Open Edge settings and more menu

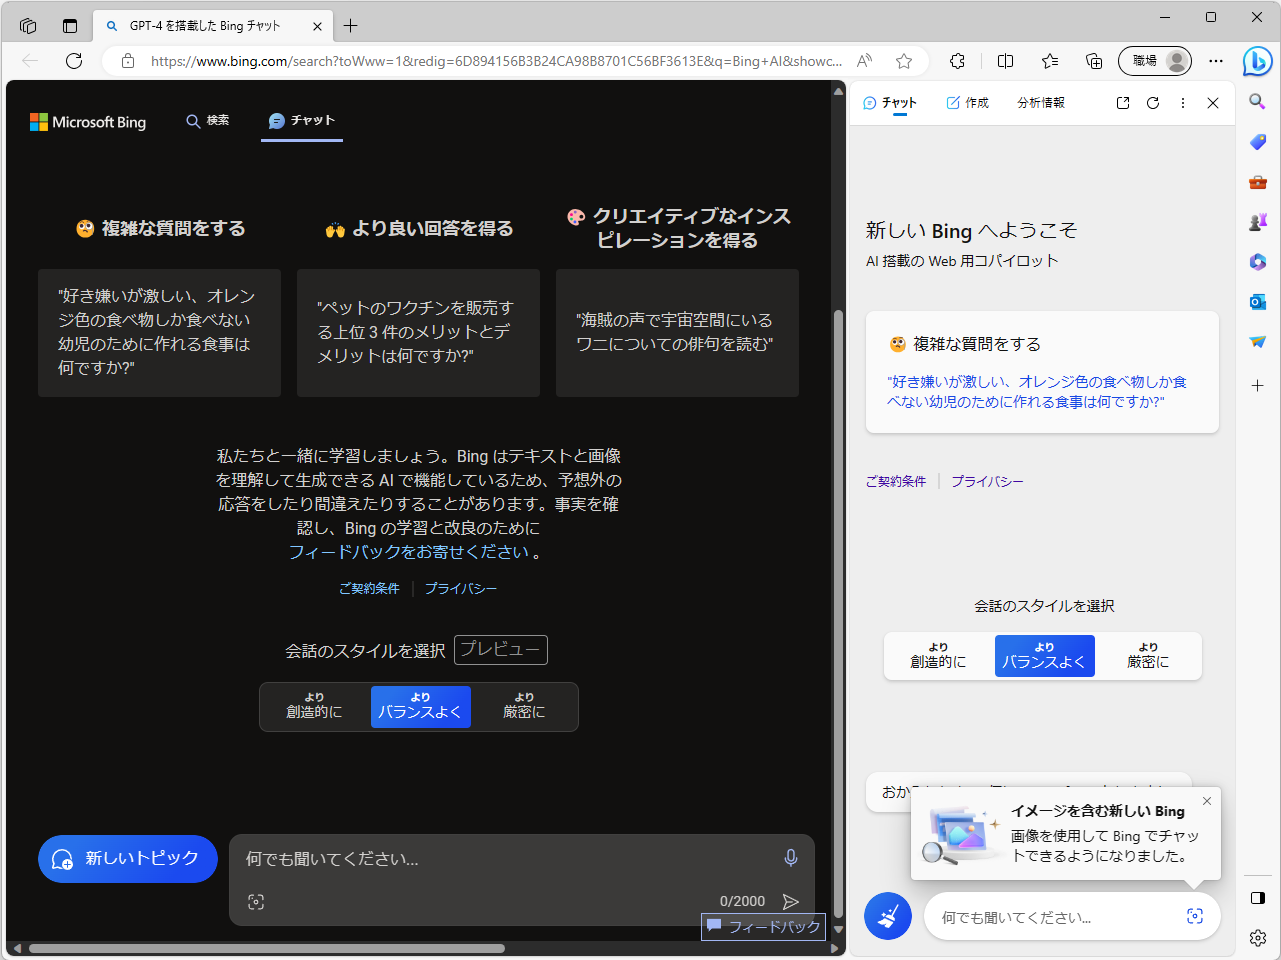[1216, 61]
